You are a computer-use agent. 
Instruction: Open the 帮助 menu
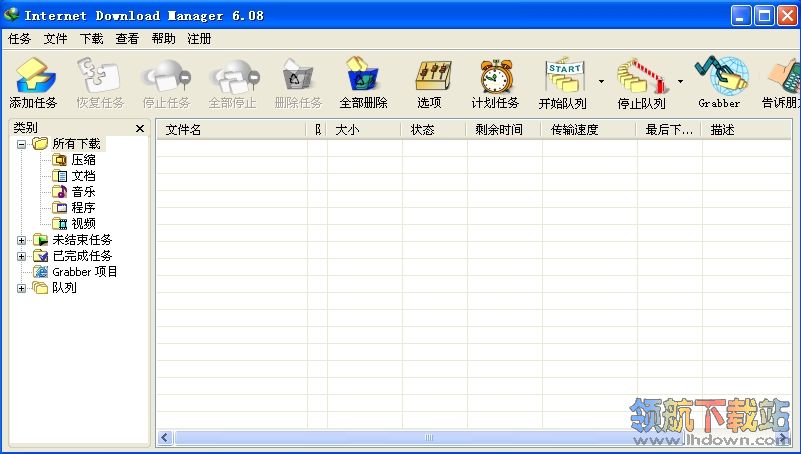[163, 39]
